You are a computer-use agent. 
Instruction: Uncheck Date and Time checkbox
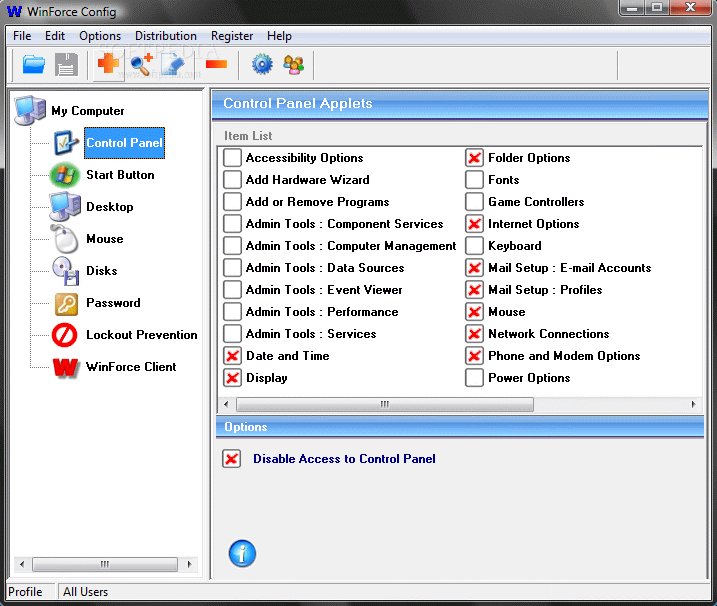click(x=232, y=356)
